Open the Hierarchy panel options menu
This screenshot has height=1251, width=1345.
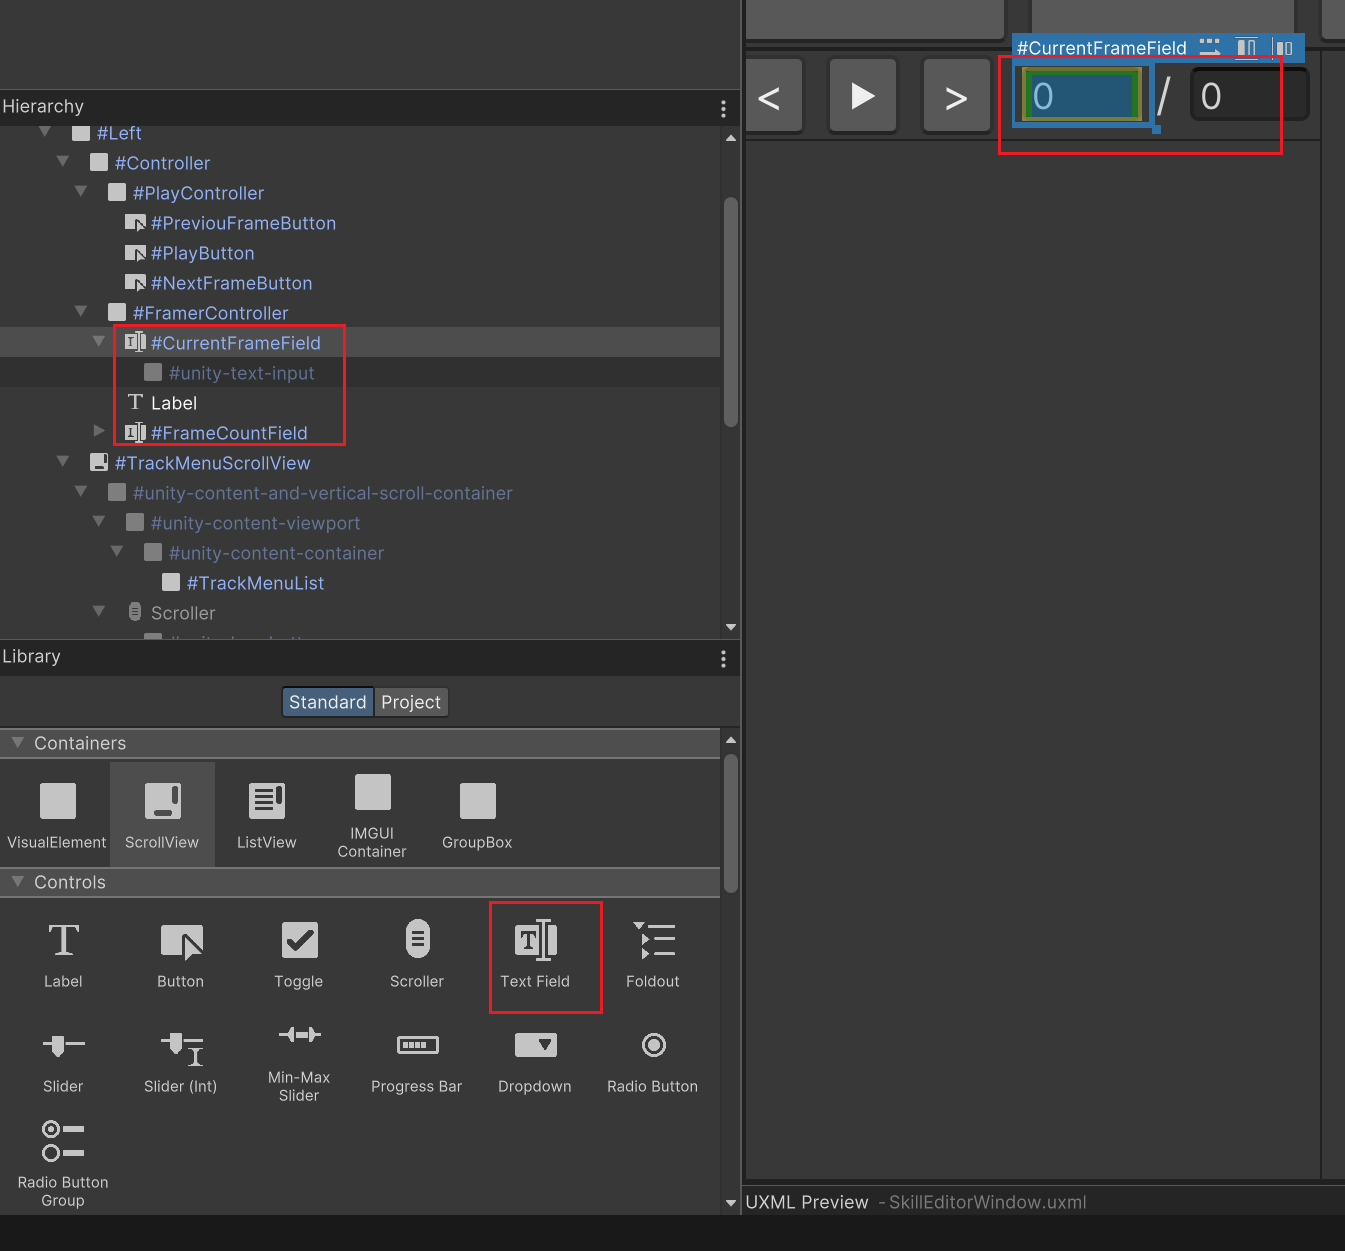pyautogui.click(x=723, y=108)
